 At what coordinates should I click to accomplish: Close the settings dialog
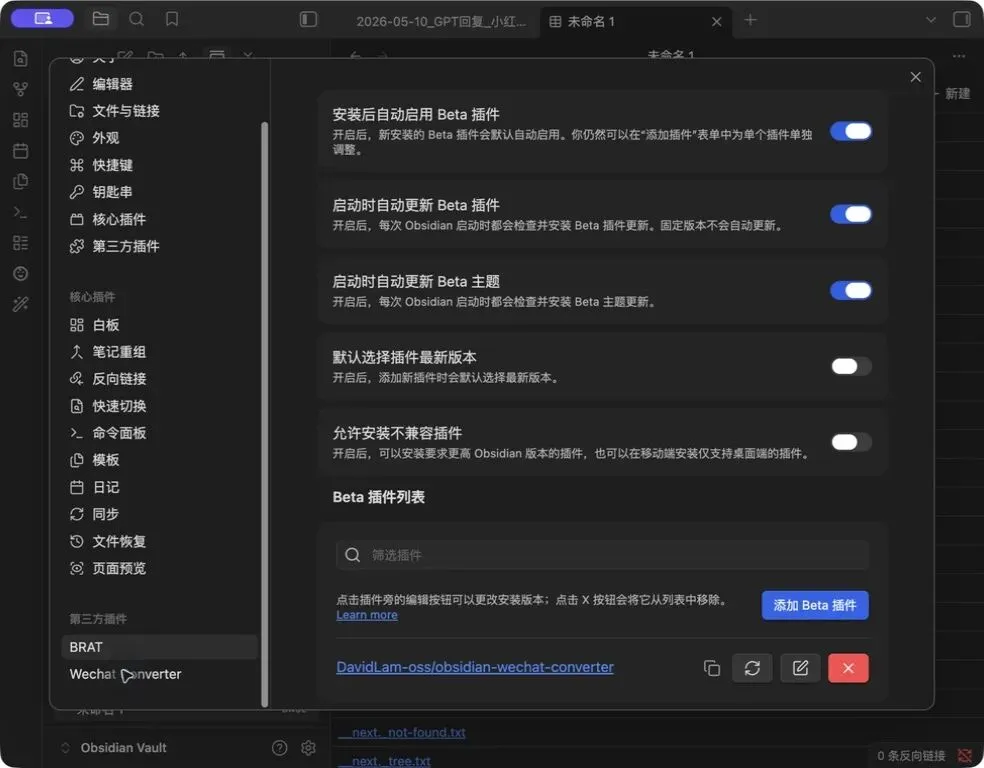pyautogui.click(x=915, y=77)
